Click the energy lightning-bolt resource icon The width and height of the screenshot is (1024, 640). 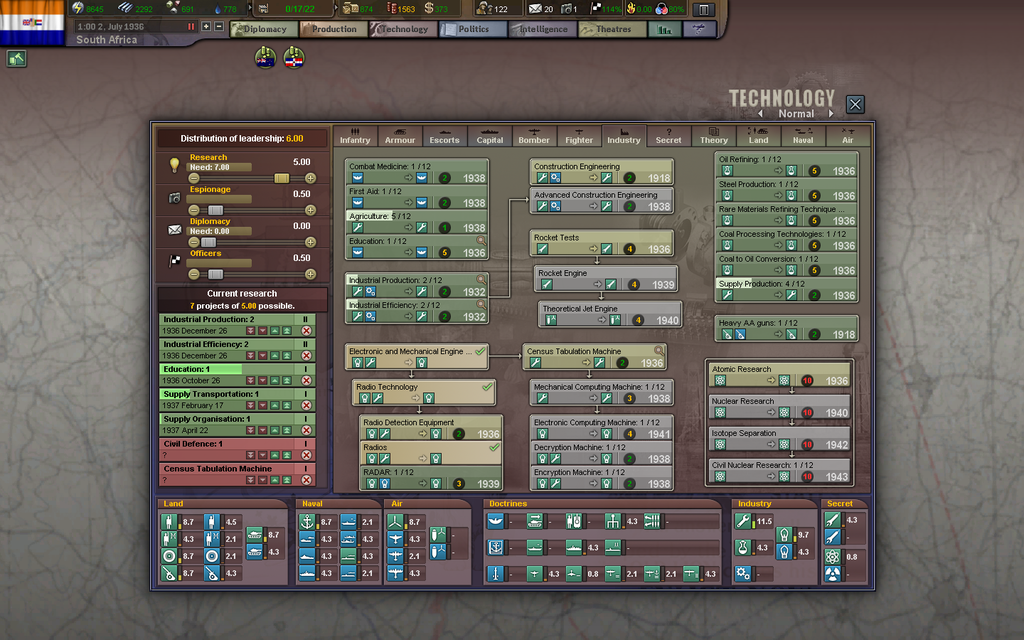click(78, 8)
